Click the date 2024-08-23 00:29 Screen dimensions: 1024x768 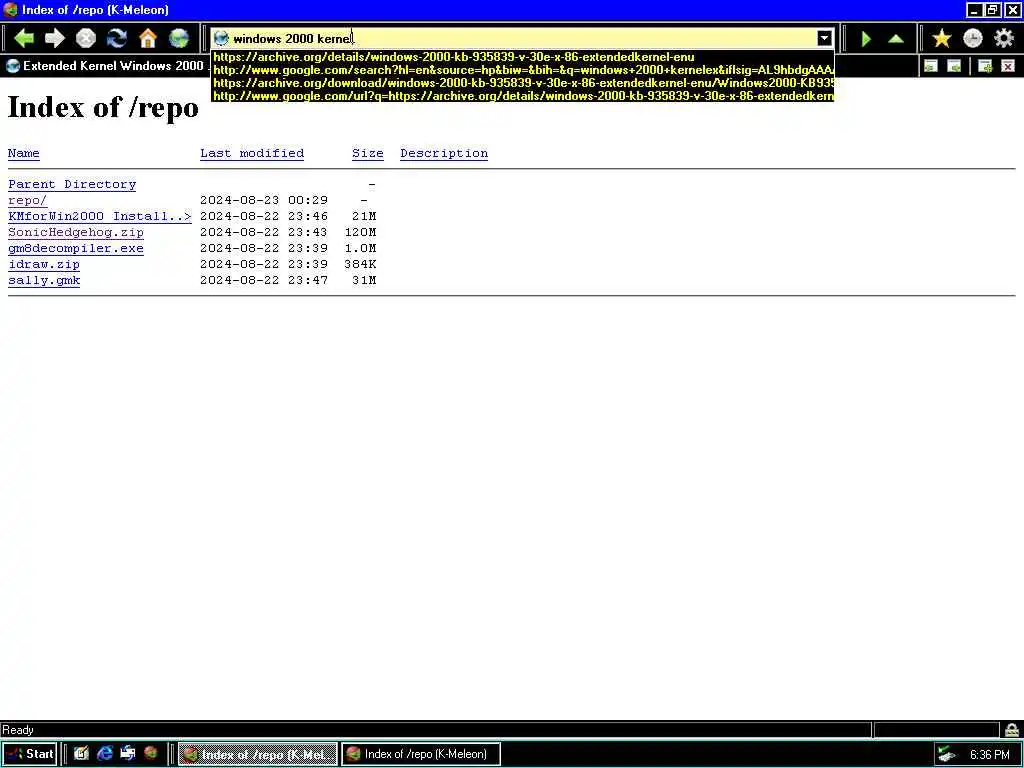coord(264,200)
